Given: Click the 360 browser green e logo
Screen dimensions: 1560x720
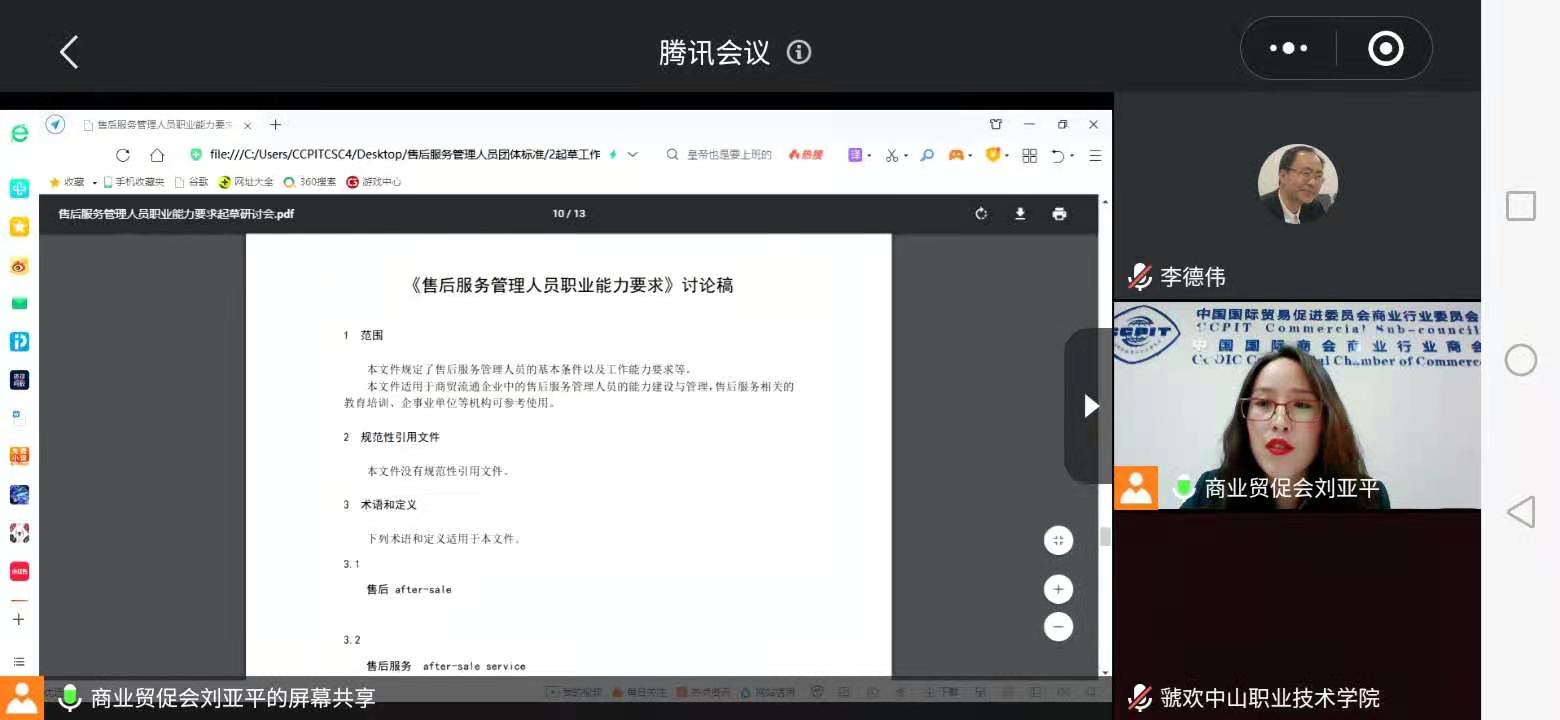Looking at the screenshot, I should click(19, 133).
